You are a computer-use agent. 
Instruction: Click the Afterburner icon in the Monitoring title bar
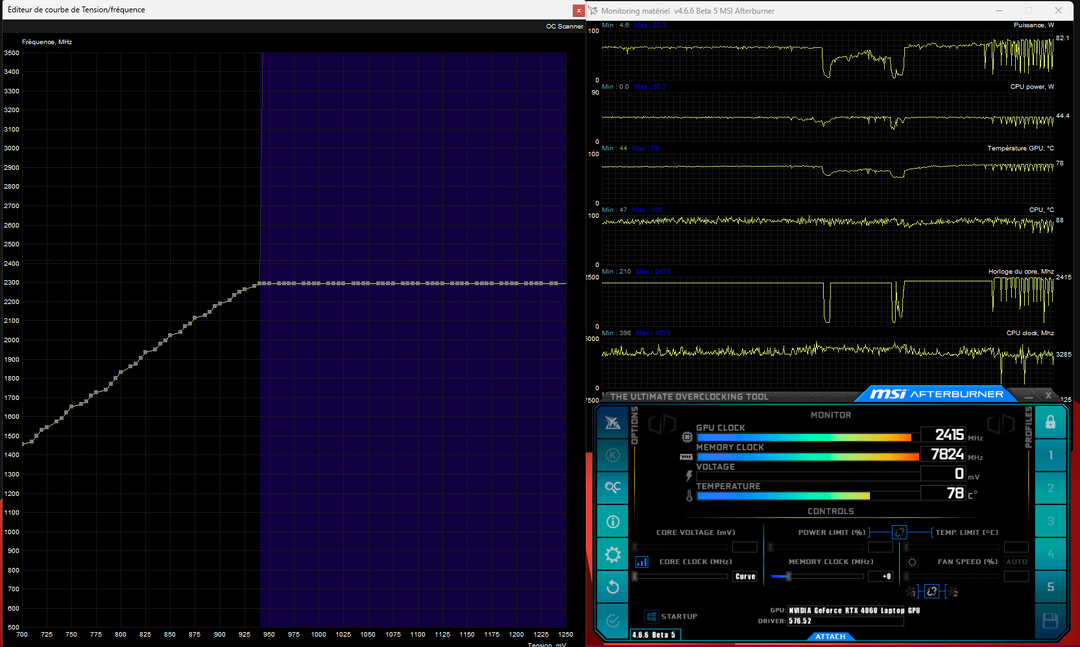[593, 10]
